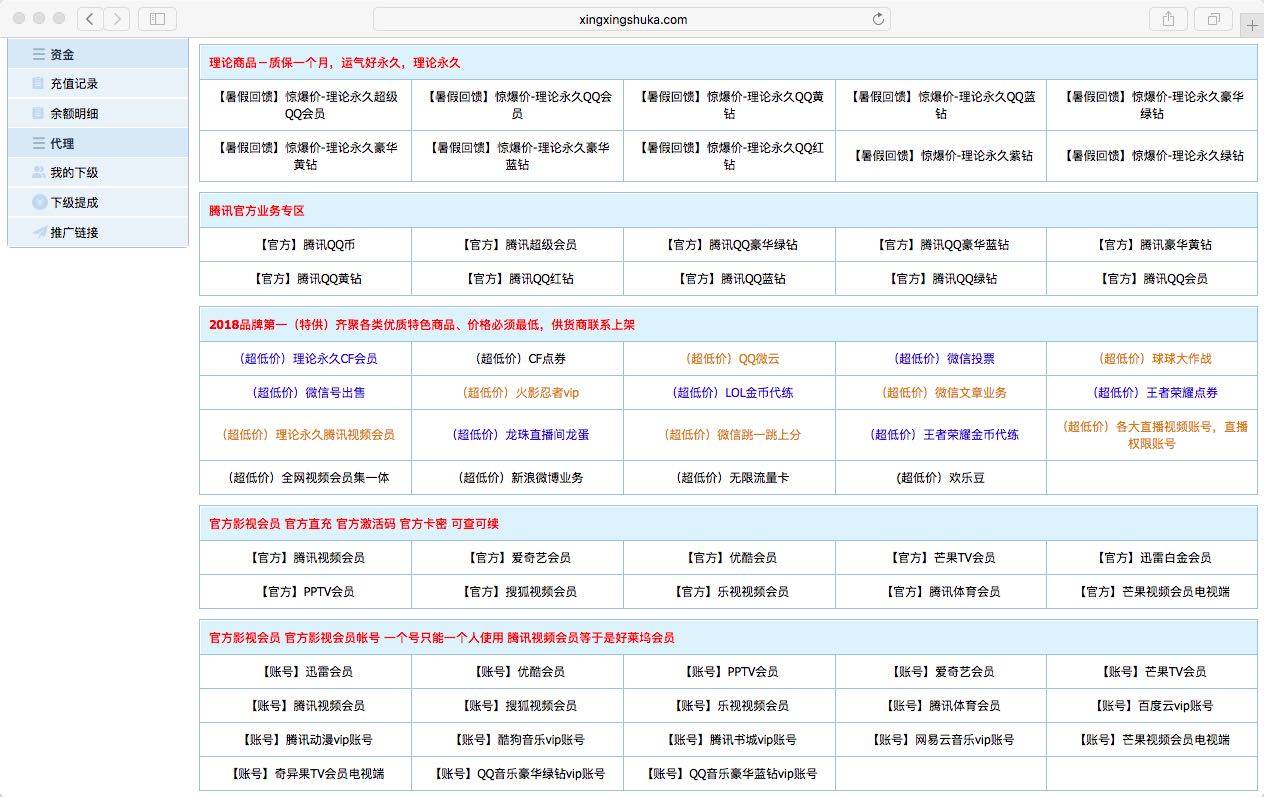
Task: Select 【官方】迅雷白金会员
Action: click(1152, 558)
